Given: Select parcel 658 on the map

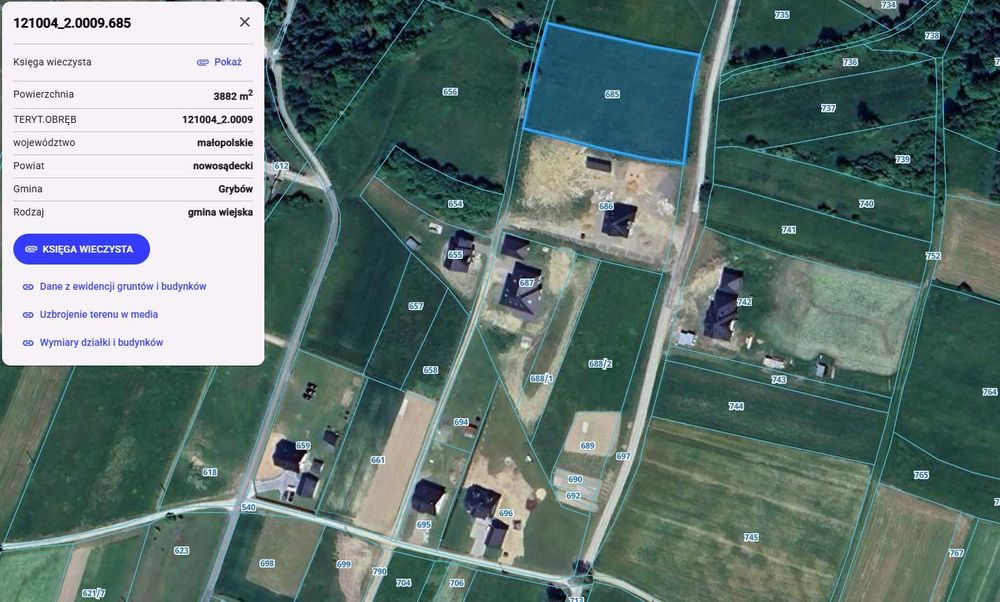Looking at the screenshot, I should pyautogui.click(x=430, y=370).
